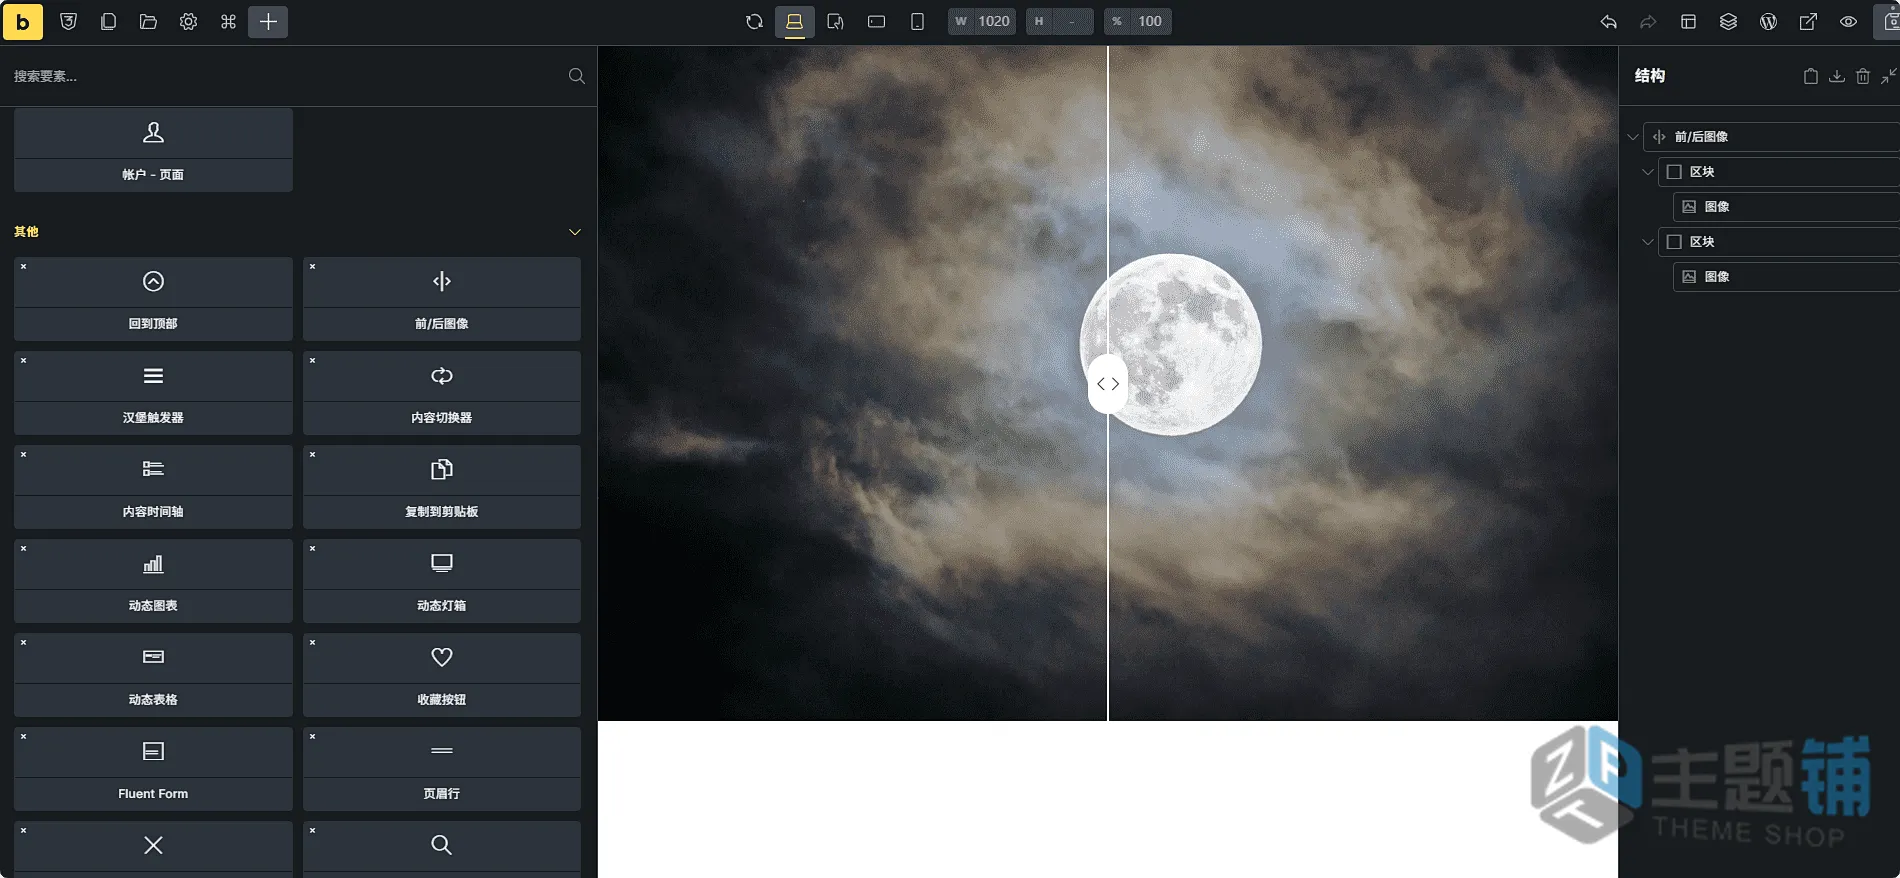
Task: Open the view-on-frontend external link icon
Action: coord(1808,21)
